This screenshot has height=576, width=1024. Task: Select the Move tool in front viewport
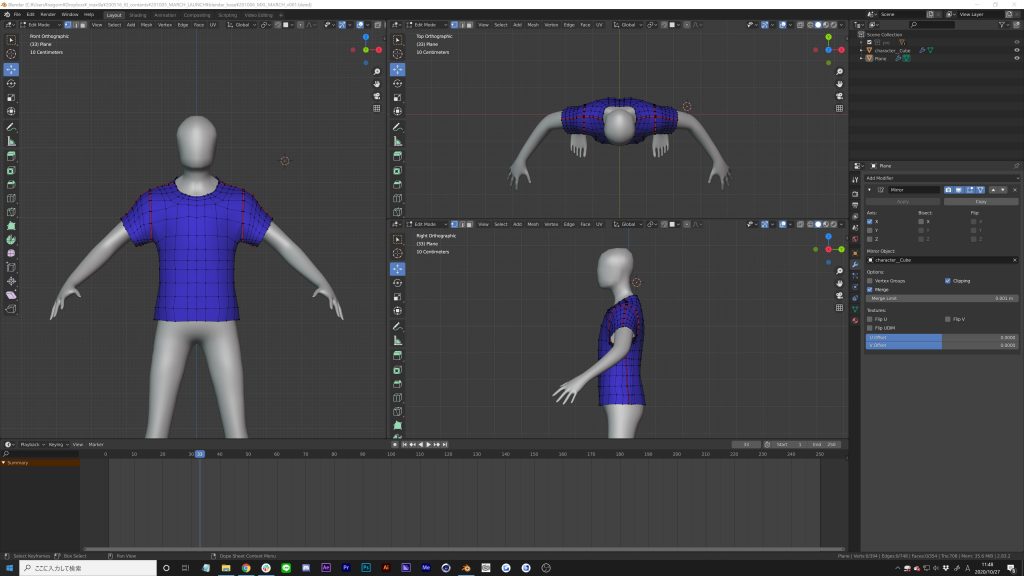click(11, 69)
